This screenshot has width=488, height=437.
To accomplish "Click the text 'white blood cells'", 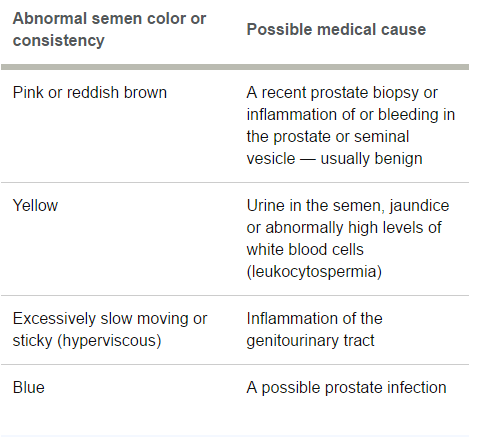I will [x=305, y=249].
